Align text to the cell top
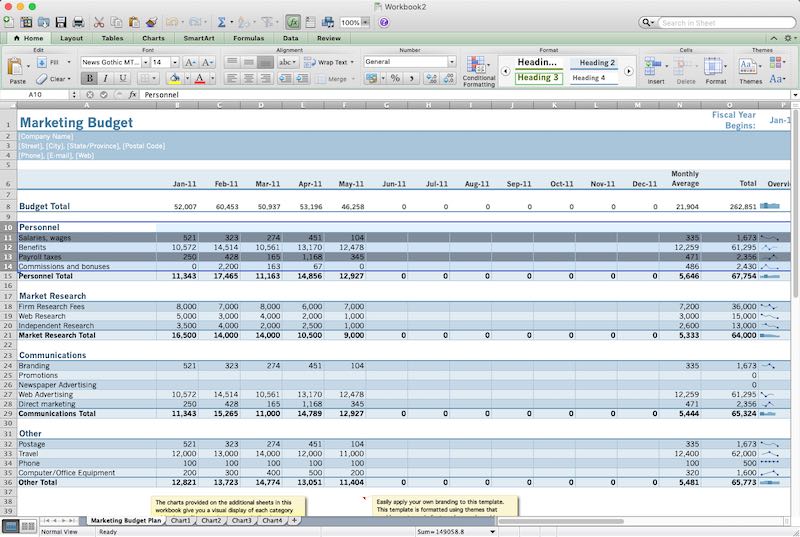Screen dimensions: 800x537 pos(232,62)
